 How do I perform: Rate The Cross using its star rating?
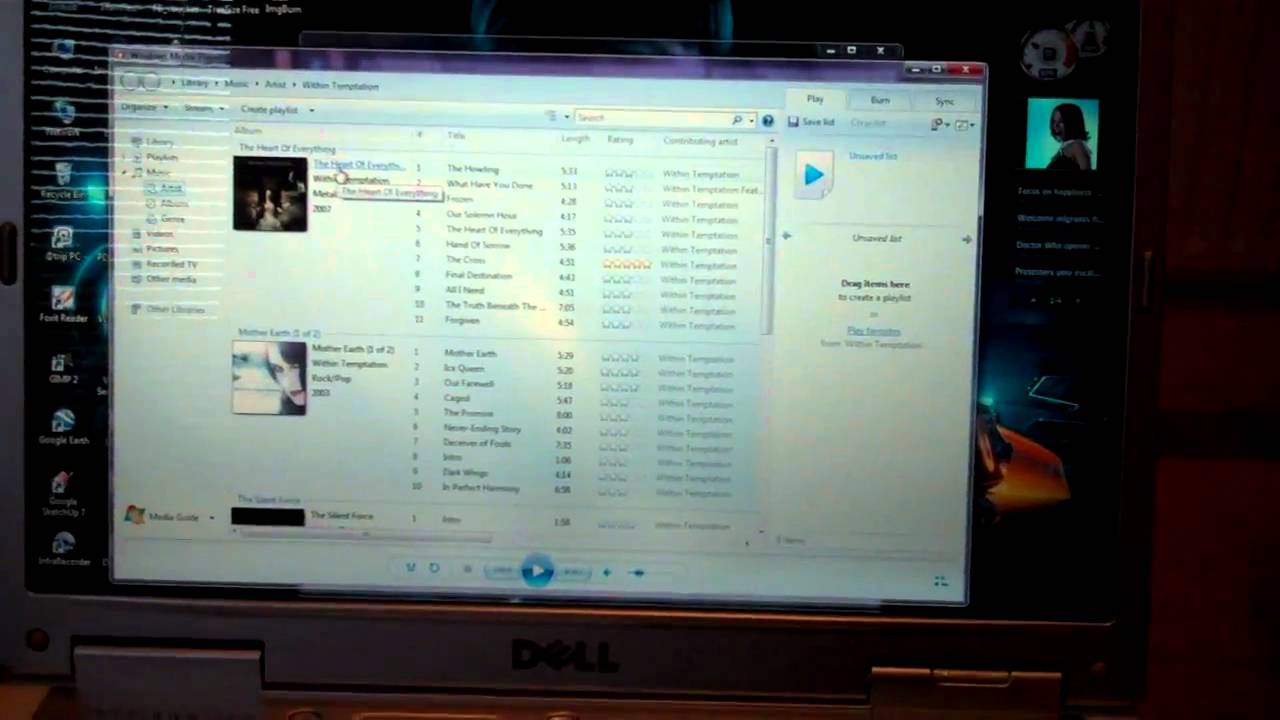pos(626,264)
